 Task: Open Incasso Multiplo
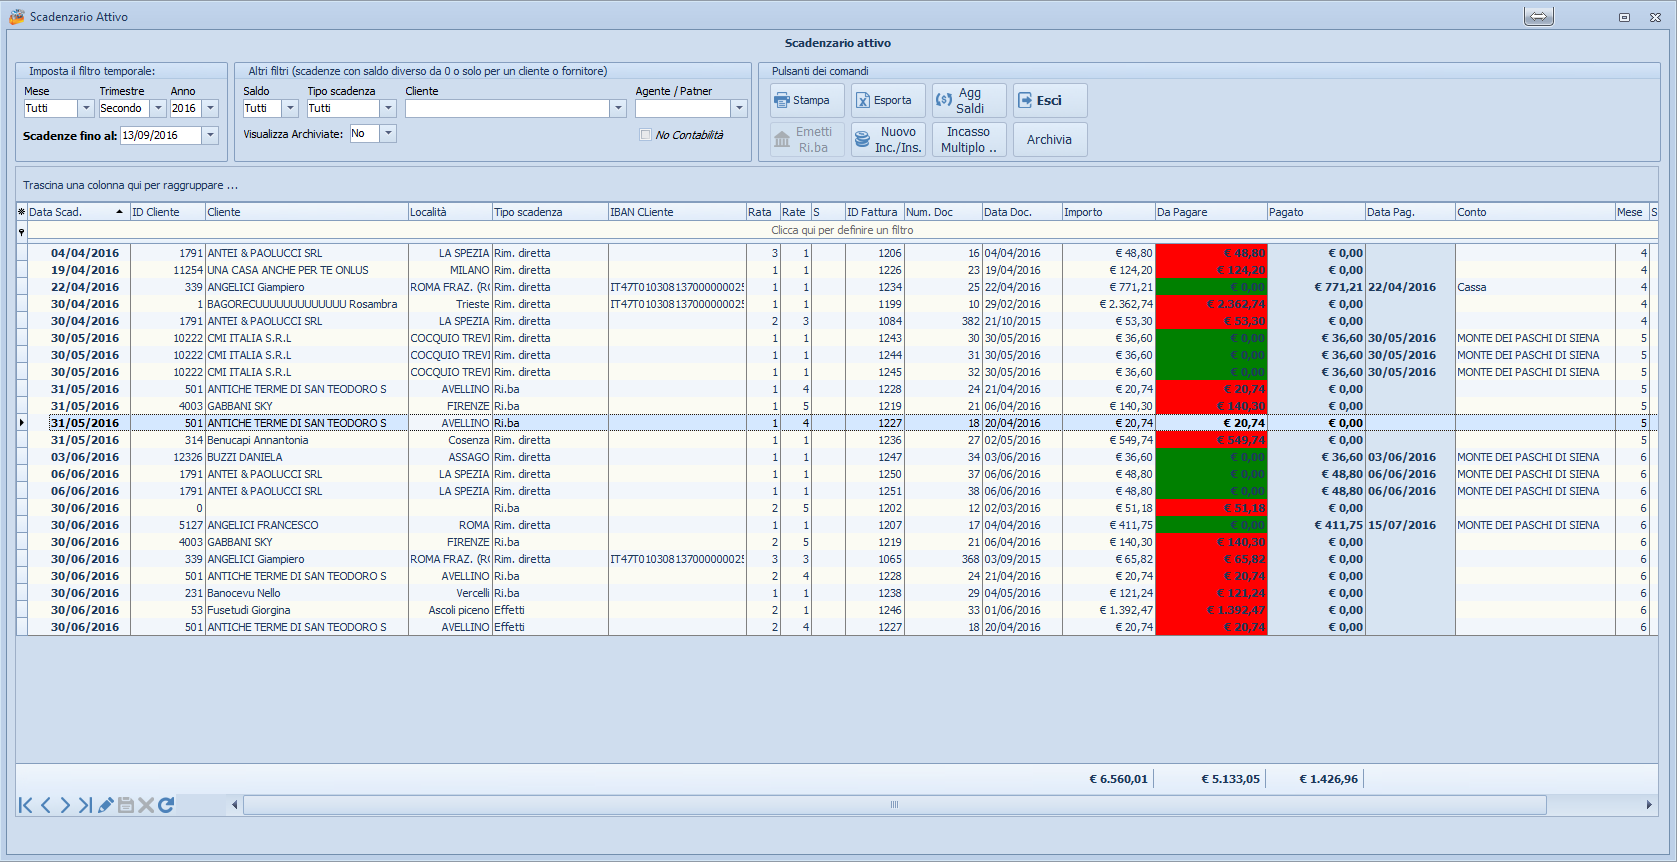click(969, 139)
